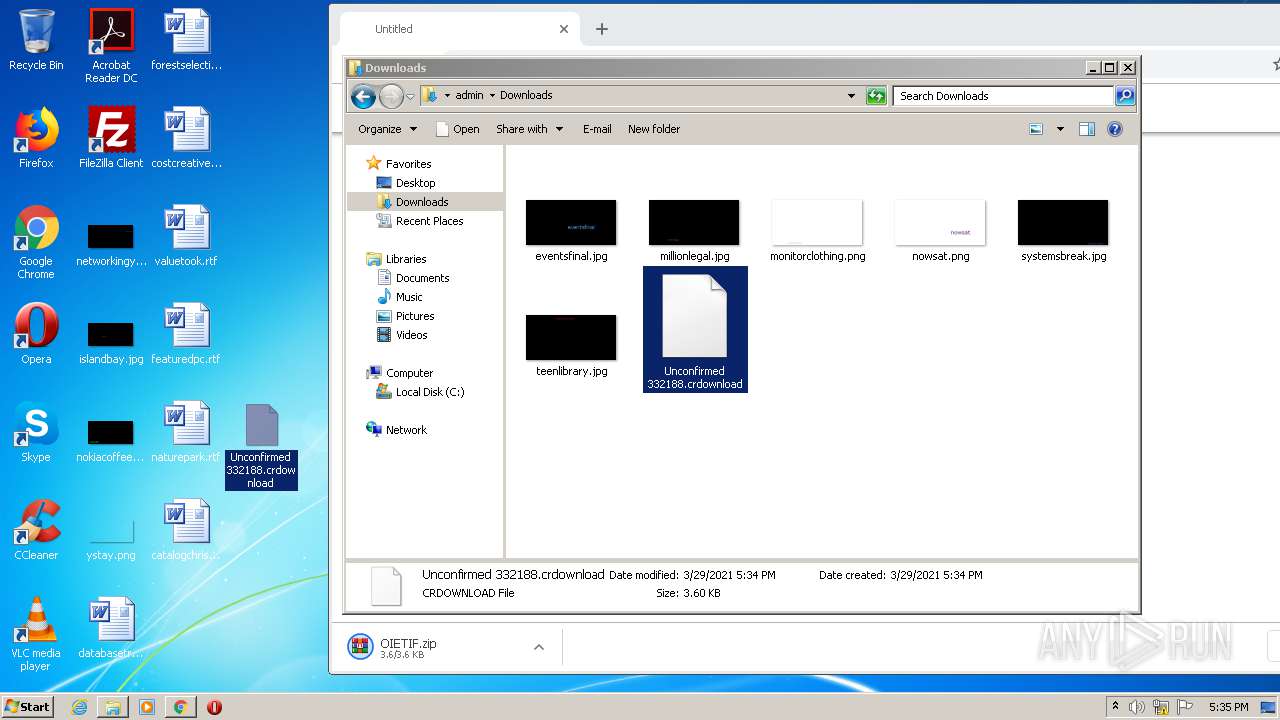Select eventsfinal.jpg thumbnail
Screen dimensions: 1280x720
click(571, 231)
